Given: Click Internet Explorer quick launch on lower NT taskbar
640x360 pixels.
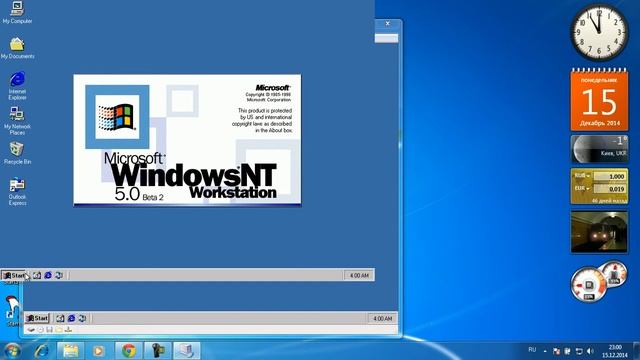Looking at the screenshot, I should pos(71,318).
